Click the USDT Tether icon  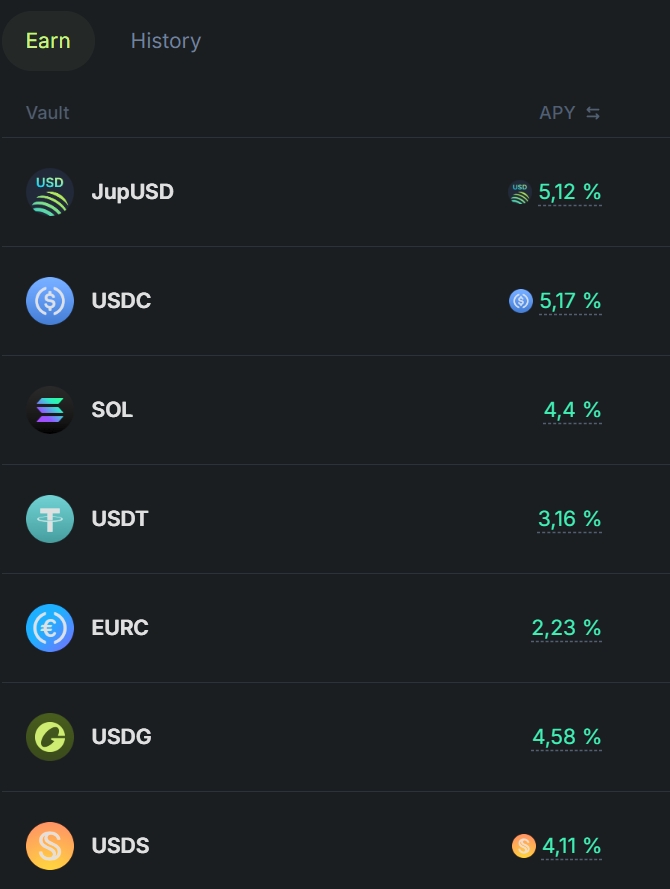tap(50, 518)
